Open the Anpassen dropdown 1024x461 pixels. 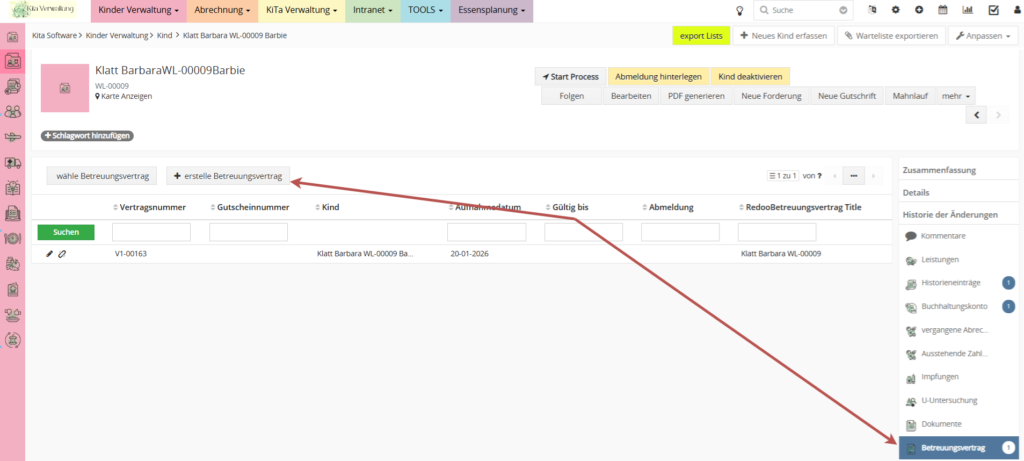[x=981, y=36]
